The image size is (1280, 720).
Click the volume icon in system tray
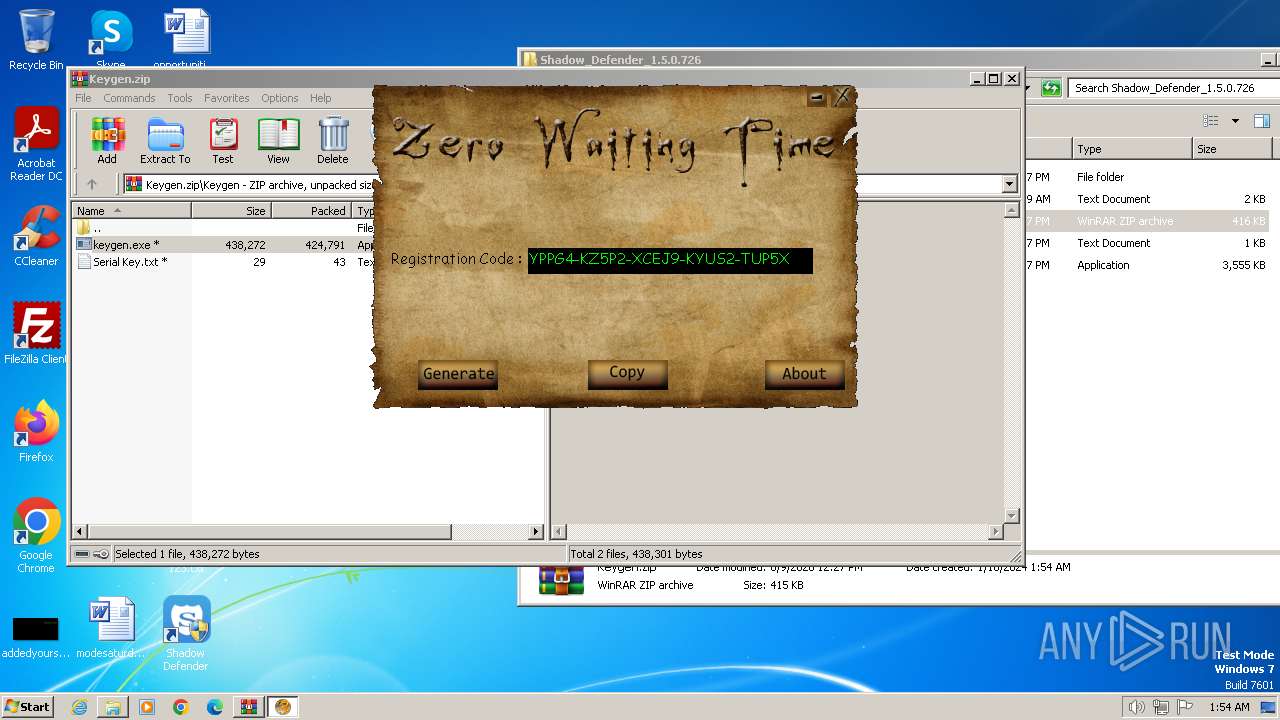[x=1135, y=707]
